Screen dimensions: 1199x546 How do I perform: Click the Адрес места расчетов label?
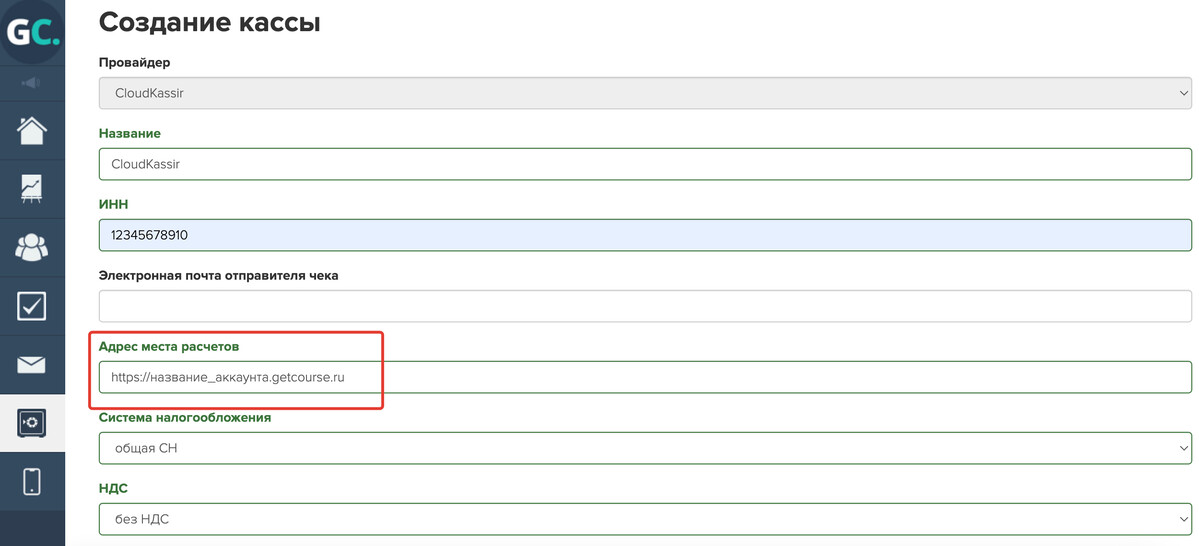click(x=169, y=346)
